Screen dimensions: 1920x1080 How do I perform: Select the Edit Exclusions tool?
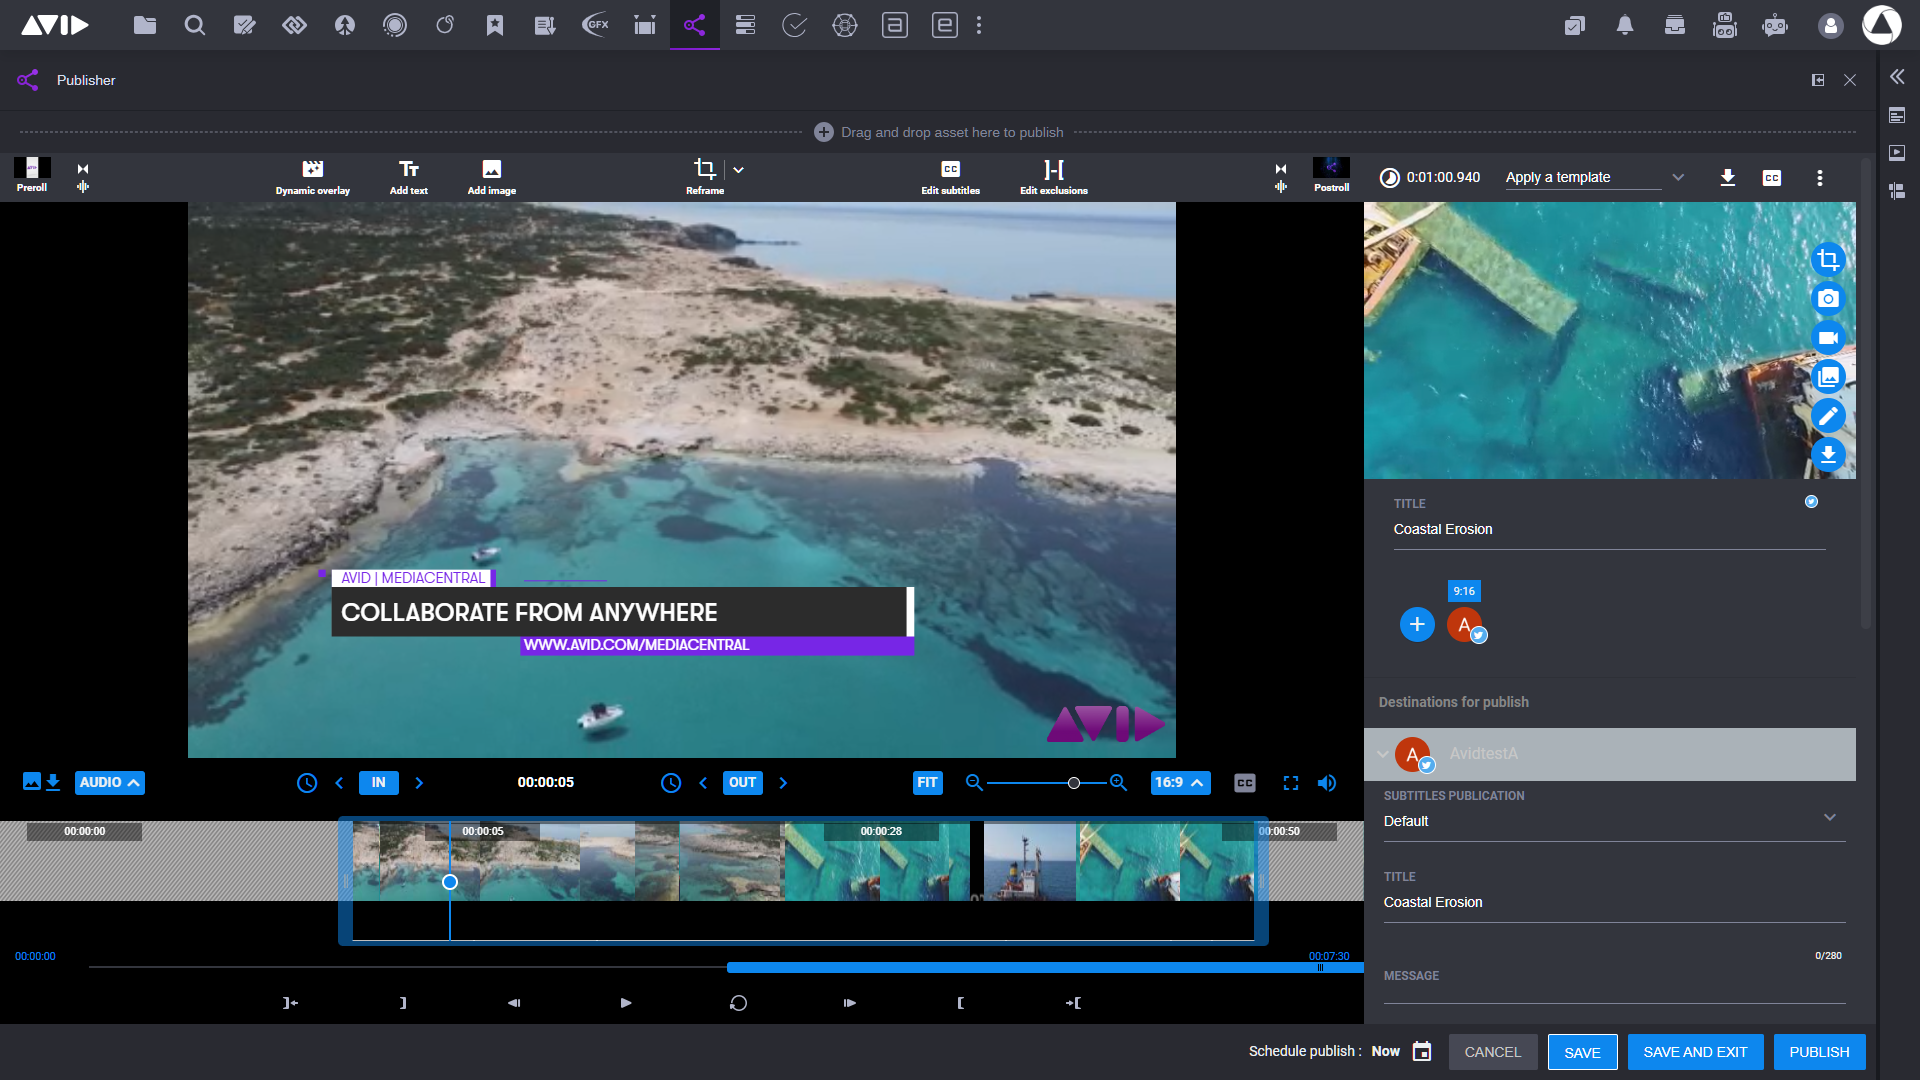coord(1054,177)
